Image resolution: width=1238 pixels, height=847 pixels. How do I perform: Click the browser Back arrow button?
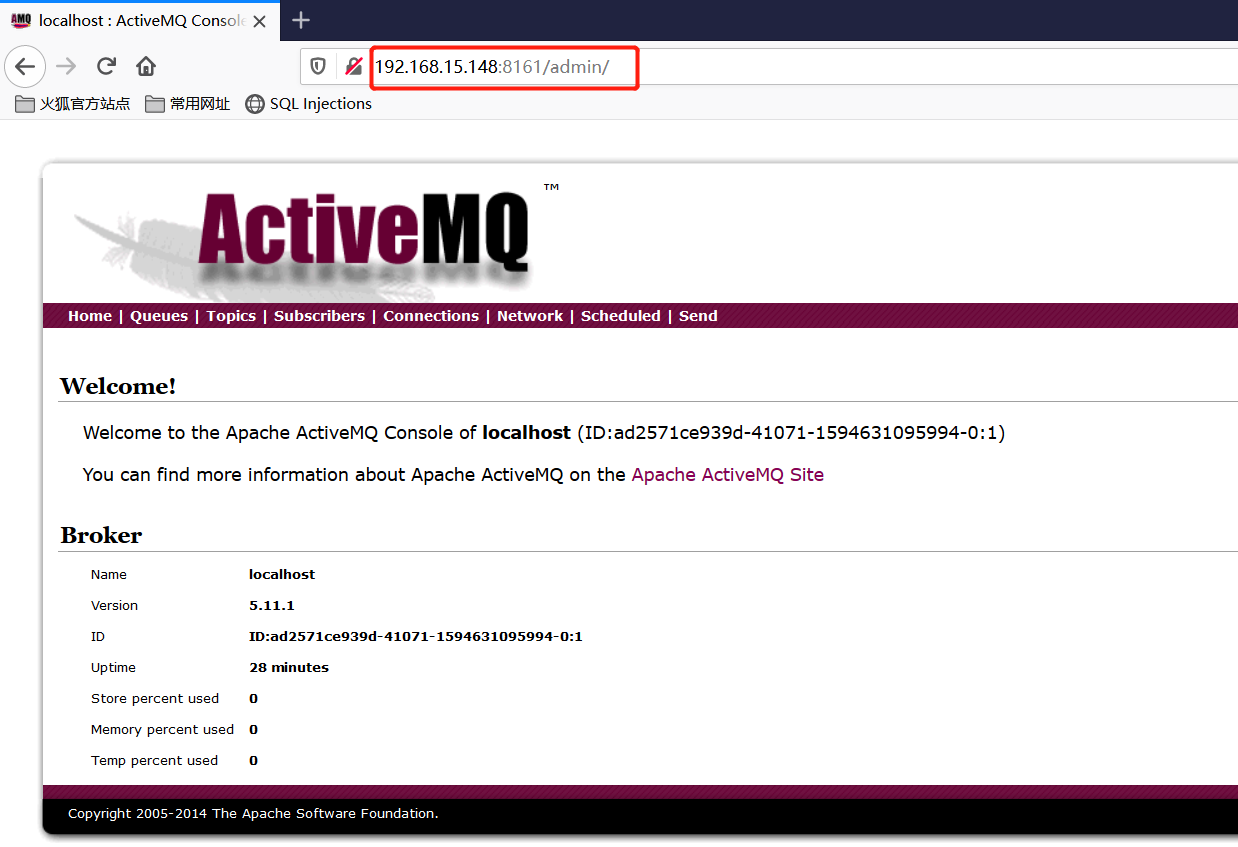pyautogui.click(x=25, y=67)
